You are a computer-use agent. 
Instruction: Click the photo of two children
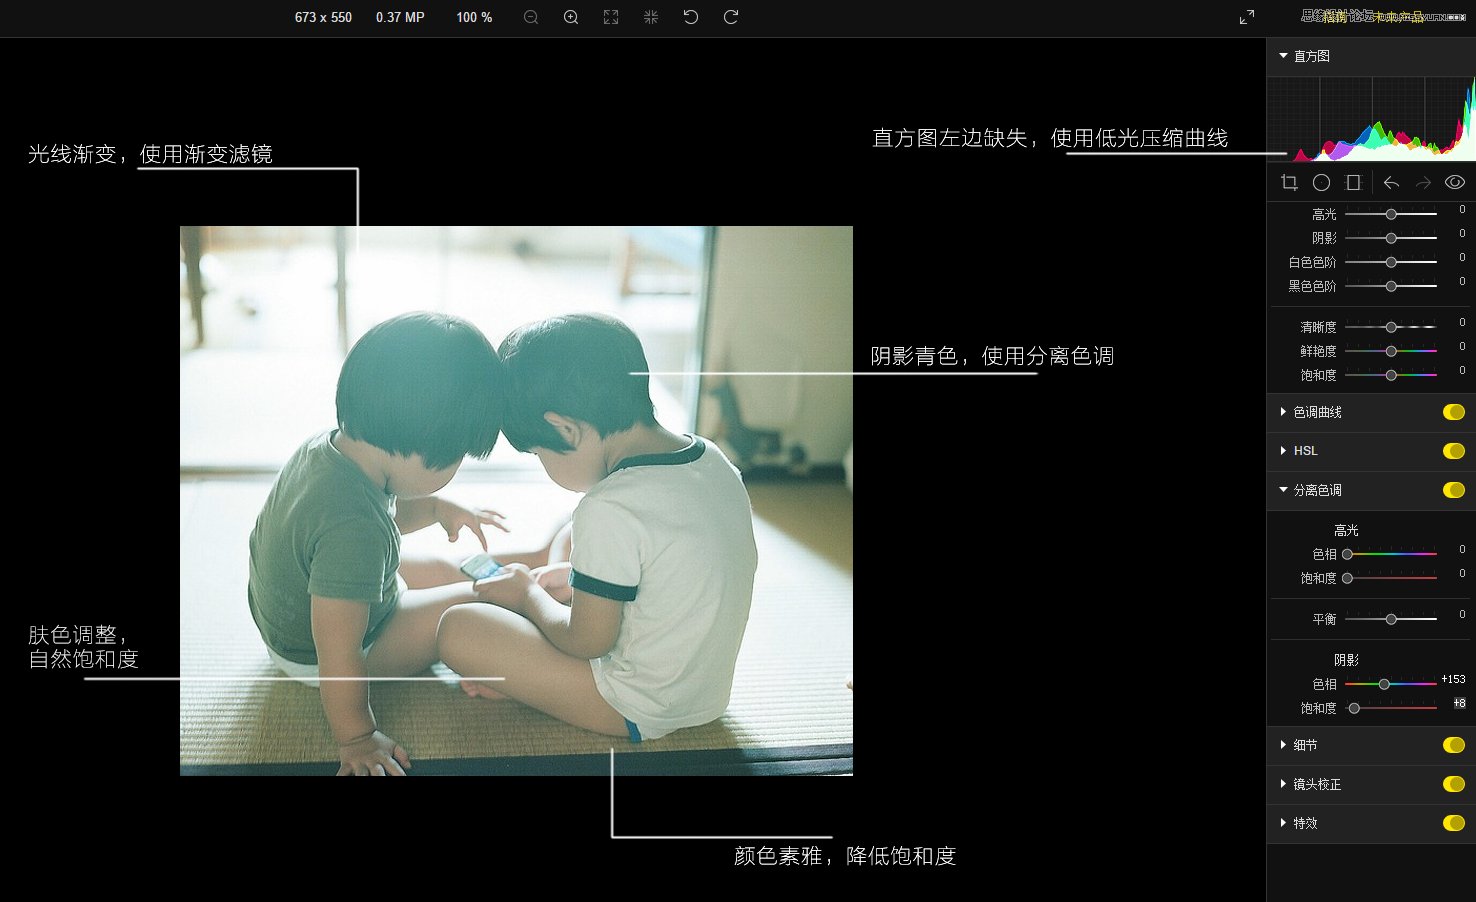(516, 500)
